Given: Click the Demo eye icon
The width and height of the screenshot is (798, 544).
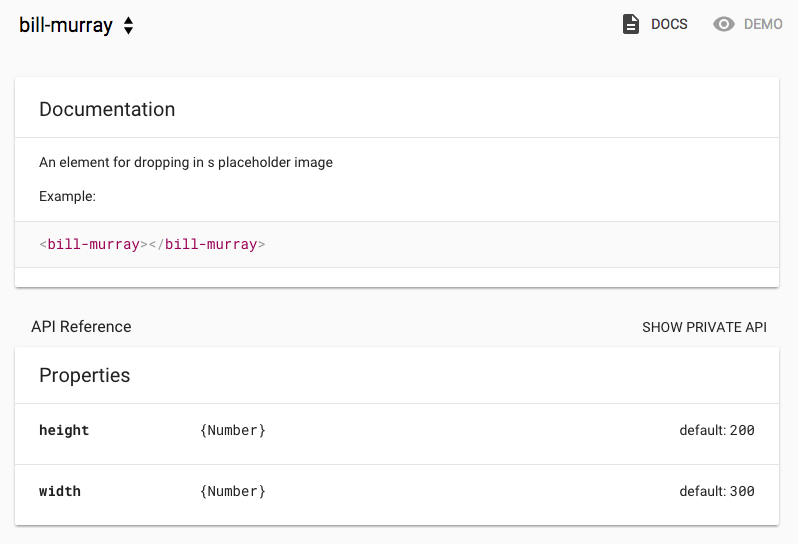Looking at the screenshot, I should click(724, 24).
